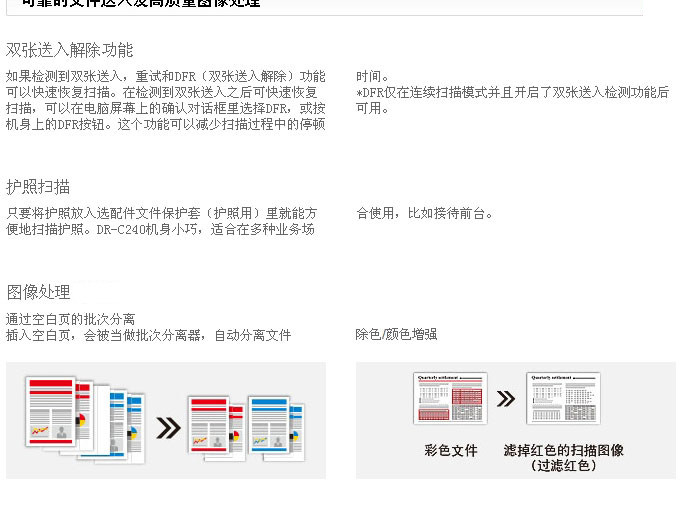The width and height of the screenshot is (690, 510).
Task: Click the DFR note starting with asterisk
Action: point(513,100)
